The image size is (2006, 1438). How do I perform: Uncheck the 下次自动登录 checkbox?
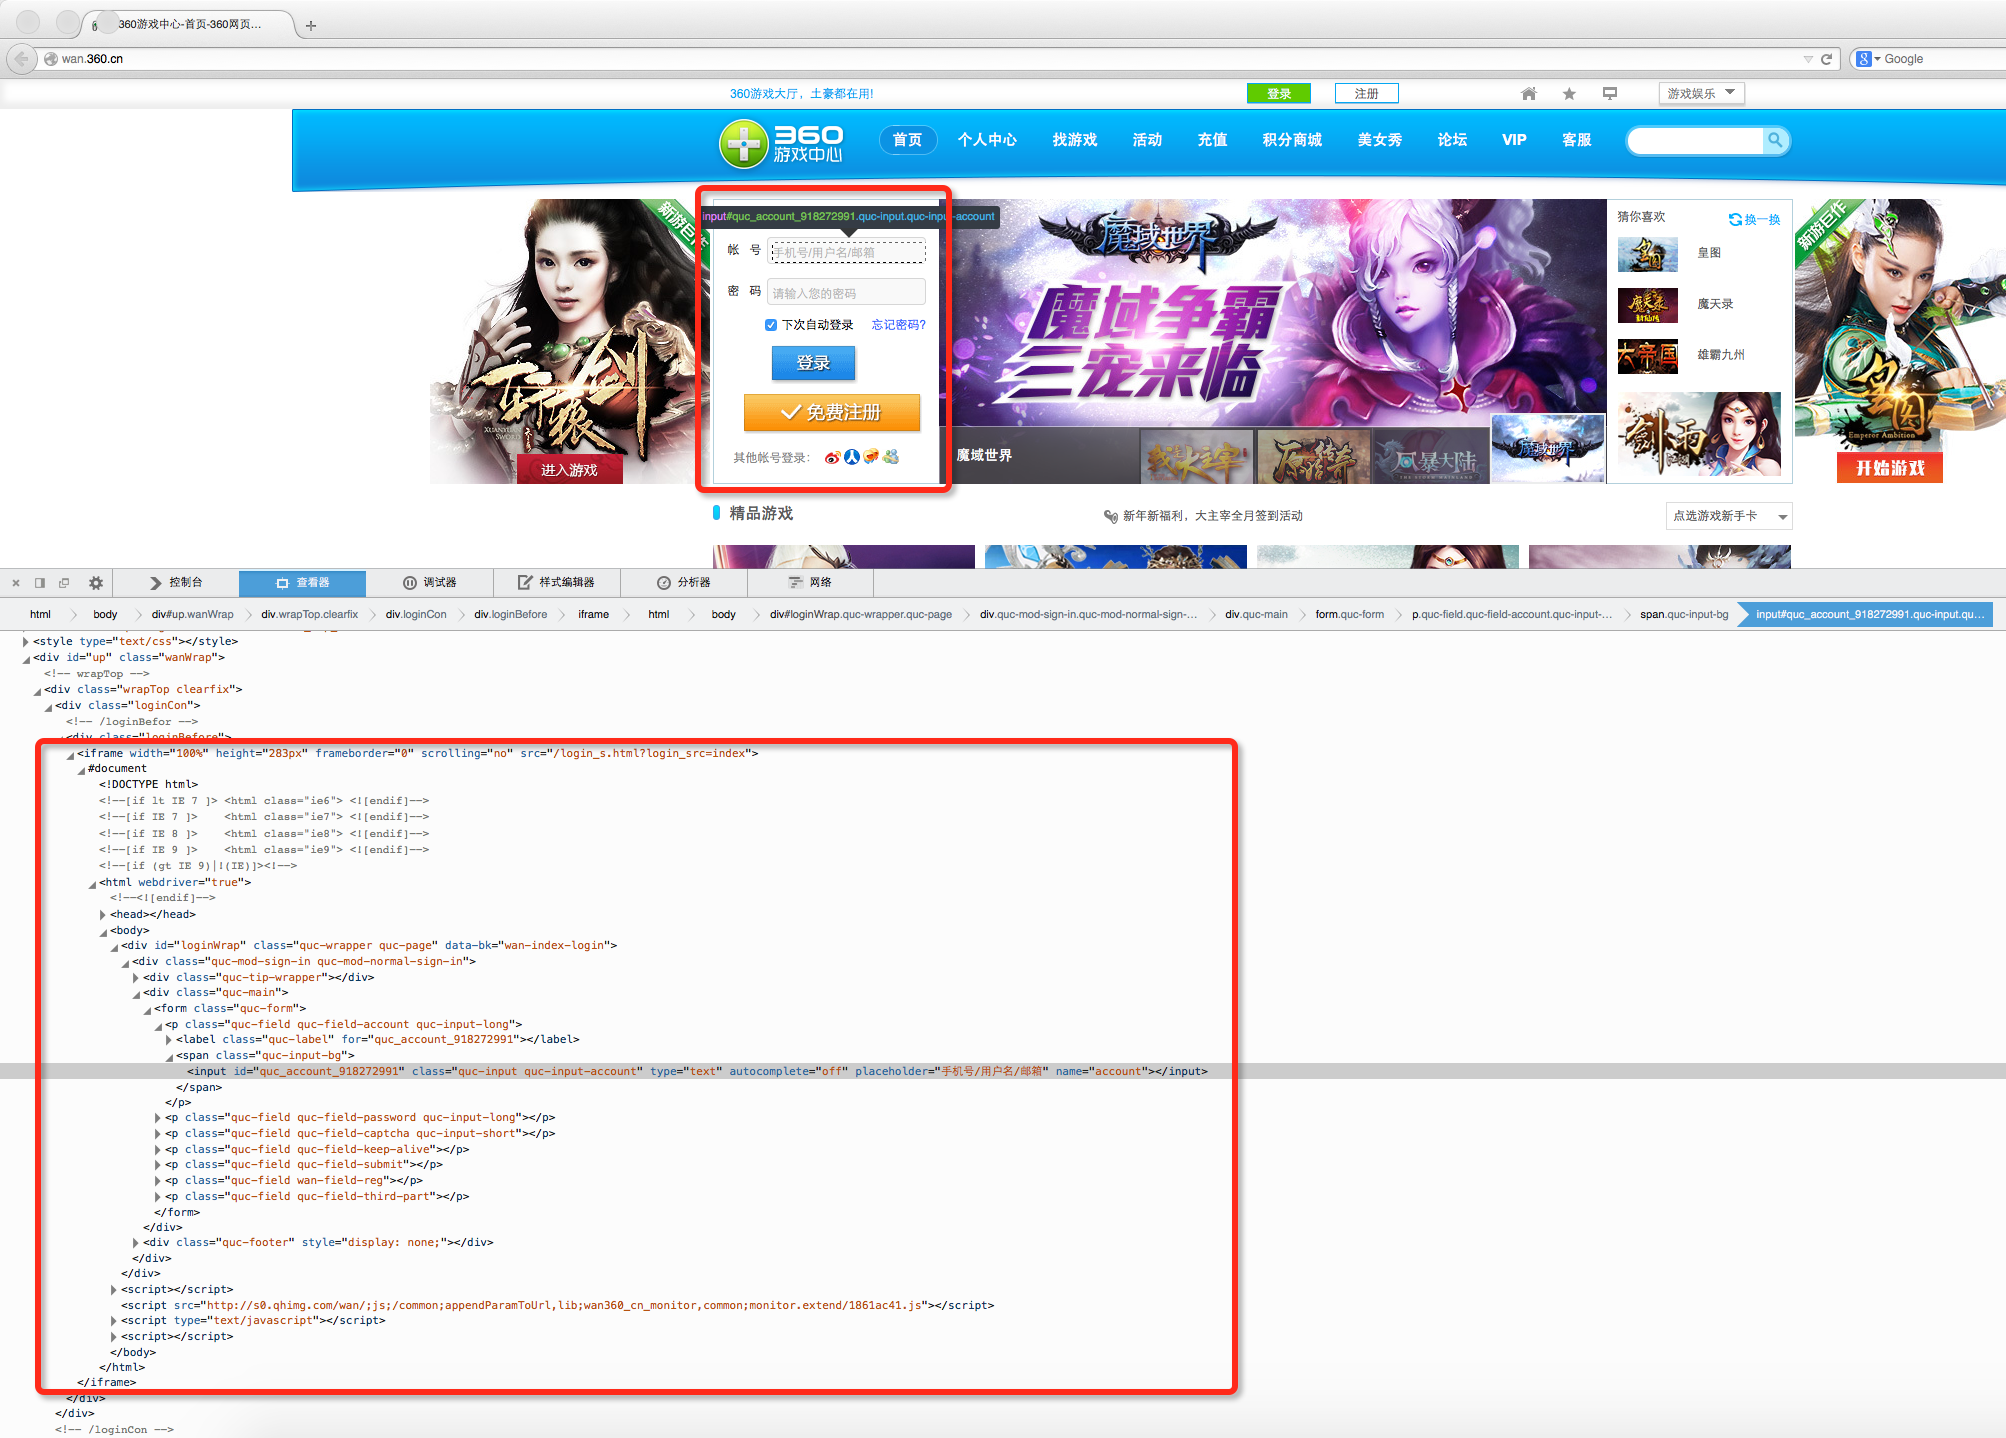pyautogui.click(x=771, y=324)
